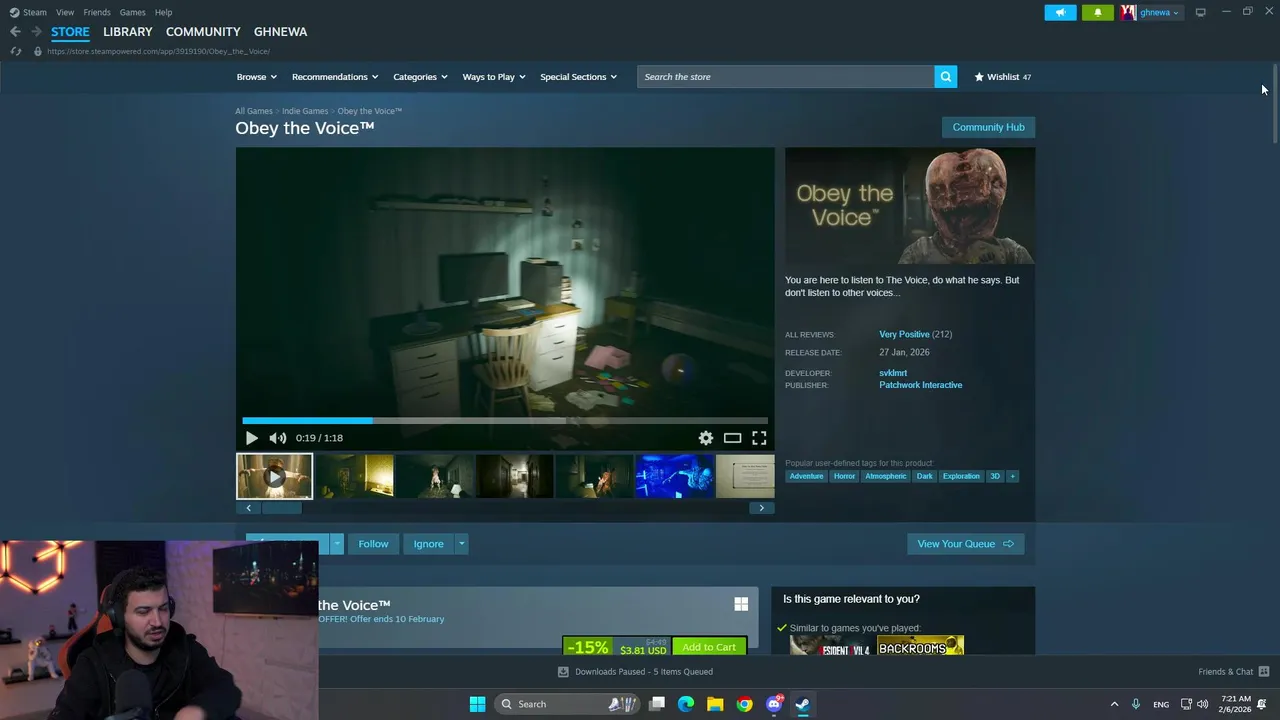Open Very Positive reviews link
The height and width of the screenshot is (720, 1280).
pos(904,334)
